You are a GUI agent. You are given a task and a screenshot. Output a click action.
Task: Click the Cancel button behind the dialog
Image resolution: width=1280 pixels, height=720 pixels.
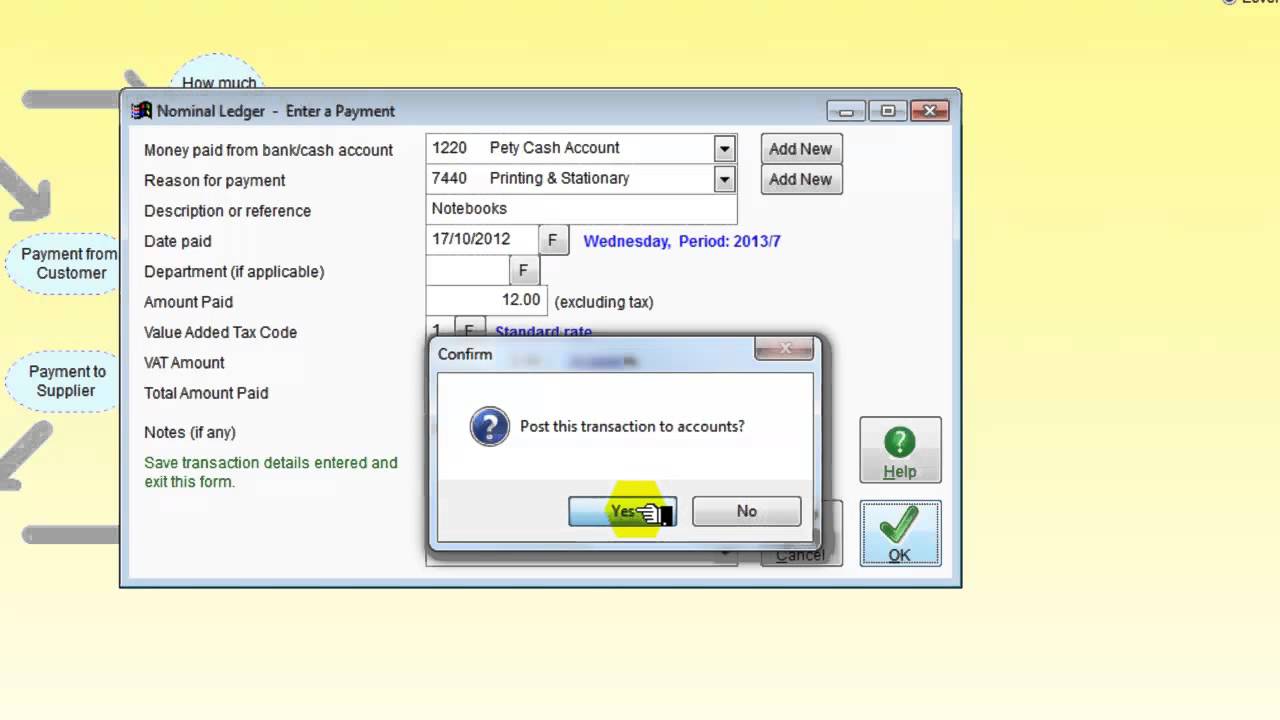[x=801, y=556]
